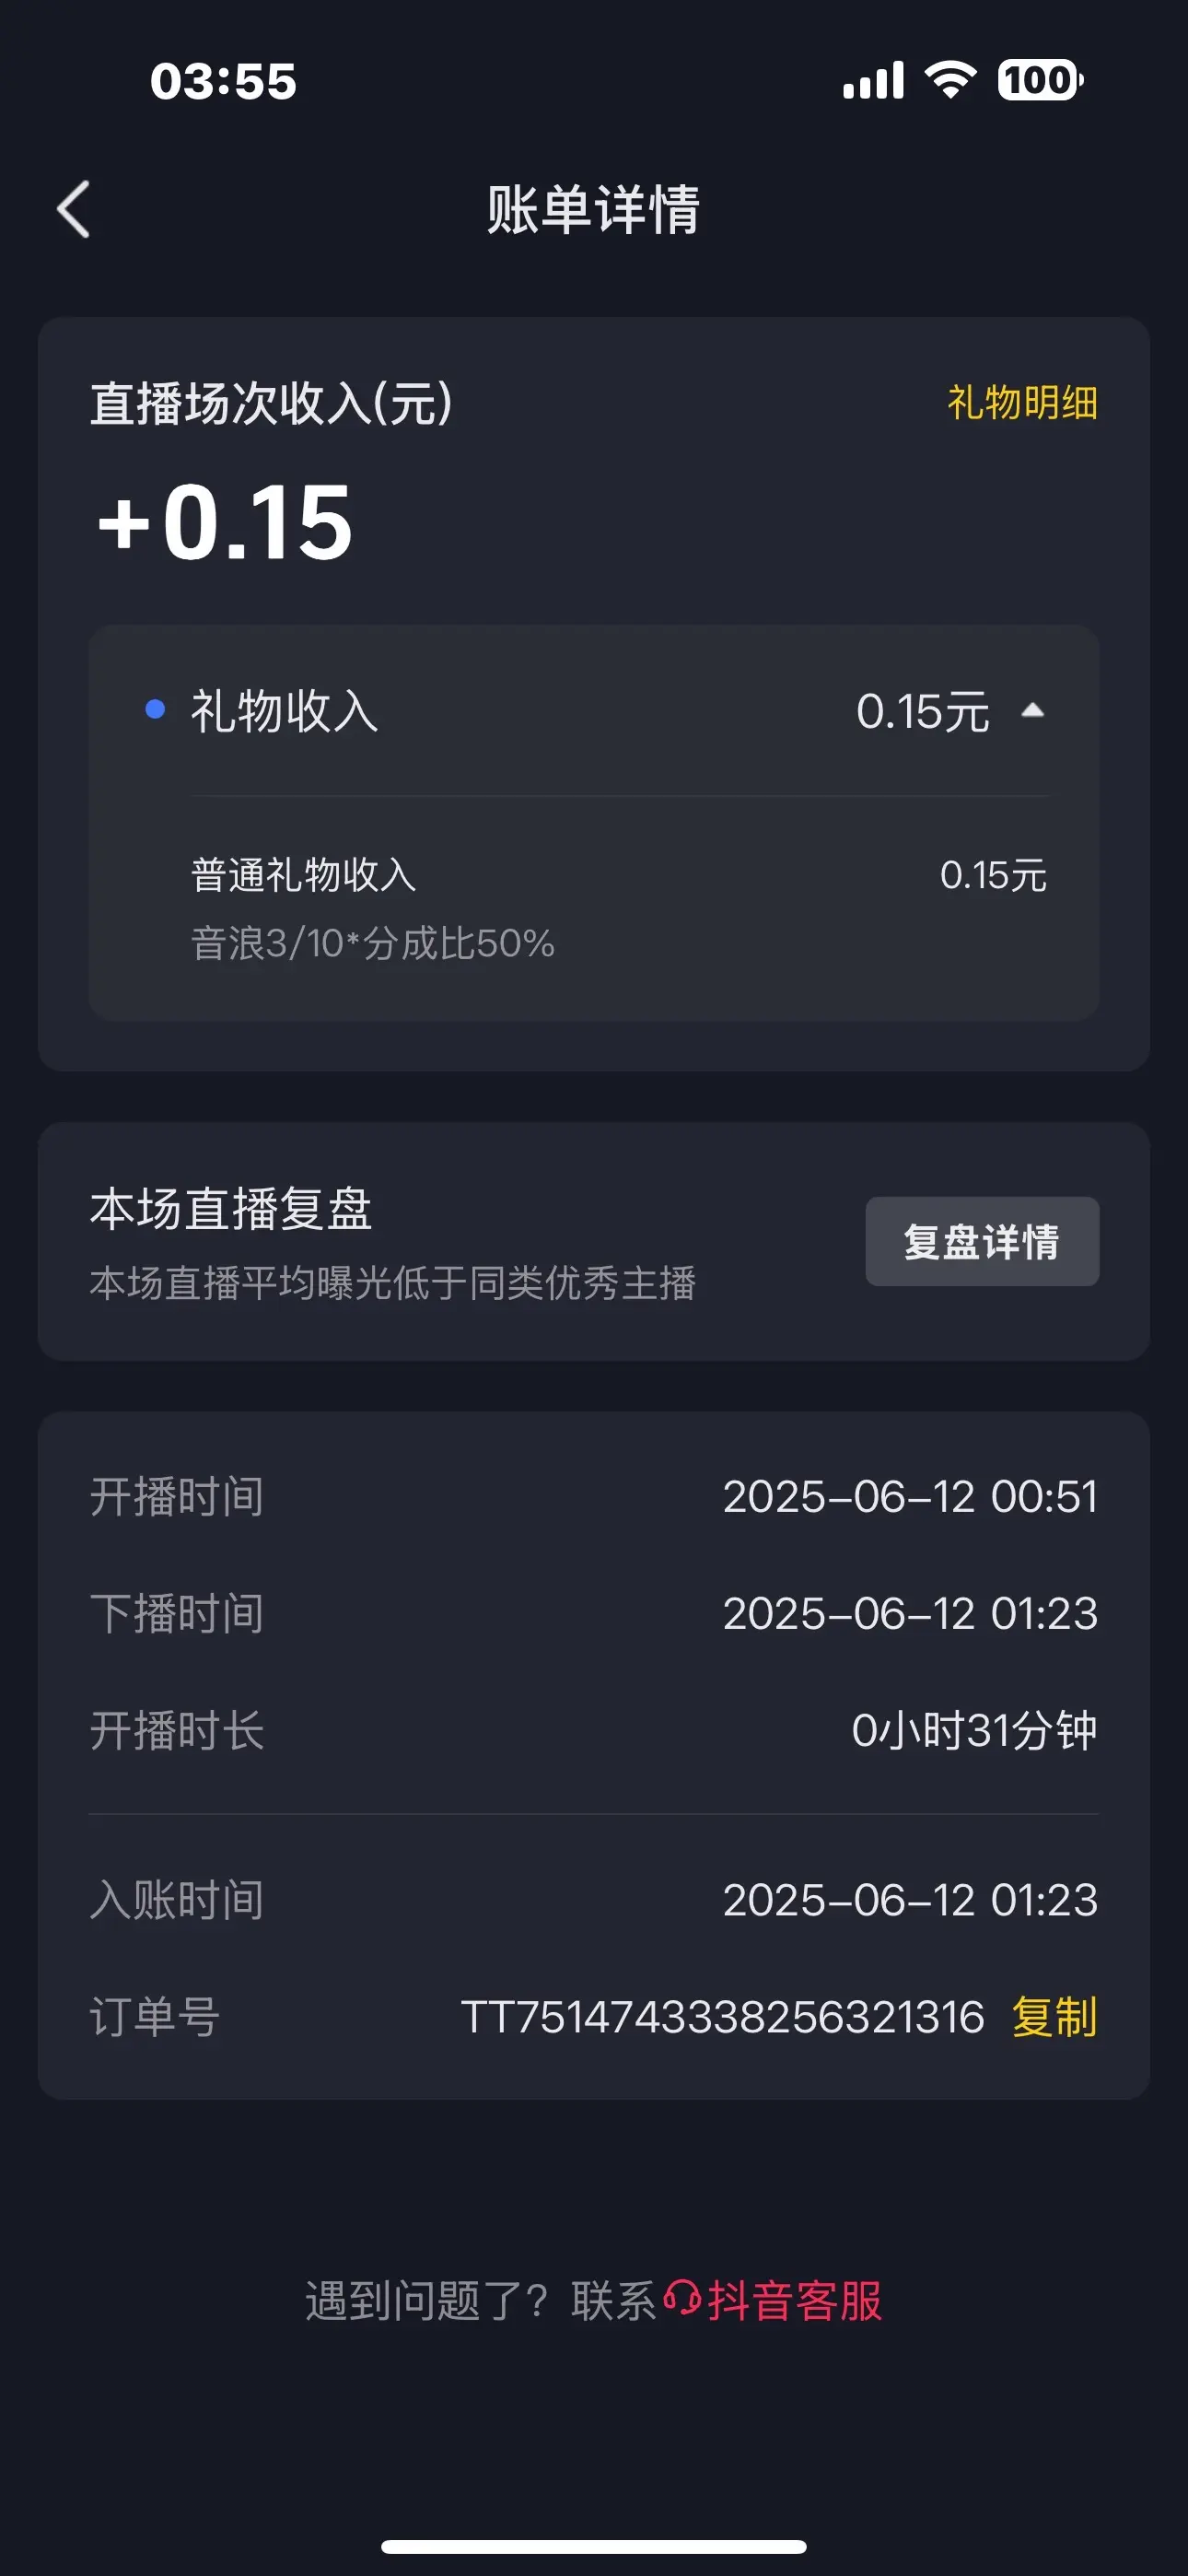Tap the Wi-Fi status icon
1188x2576 pixels.
(x=950, y=80)
